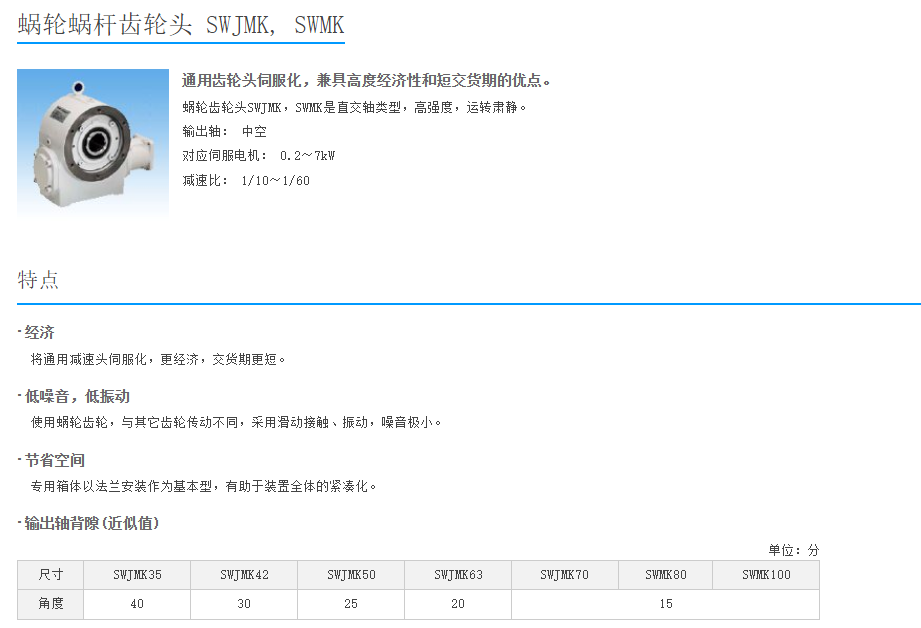The width and height of the screenshot is (921, 628).
Task: Click the 经济 feature heading
Action: (39, 333)
